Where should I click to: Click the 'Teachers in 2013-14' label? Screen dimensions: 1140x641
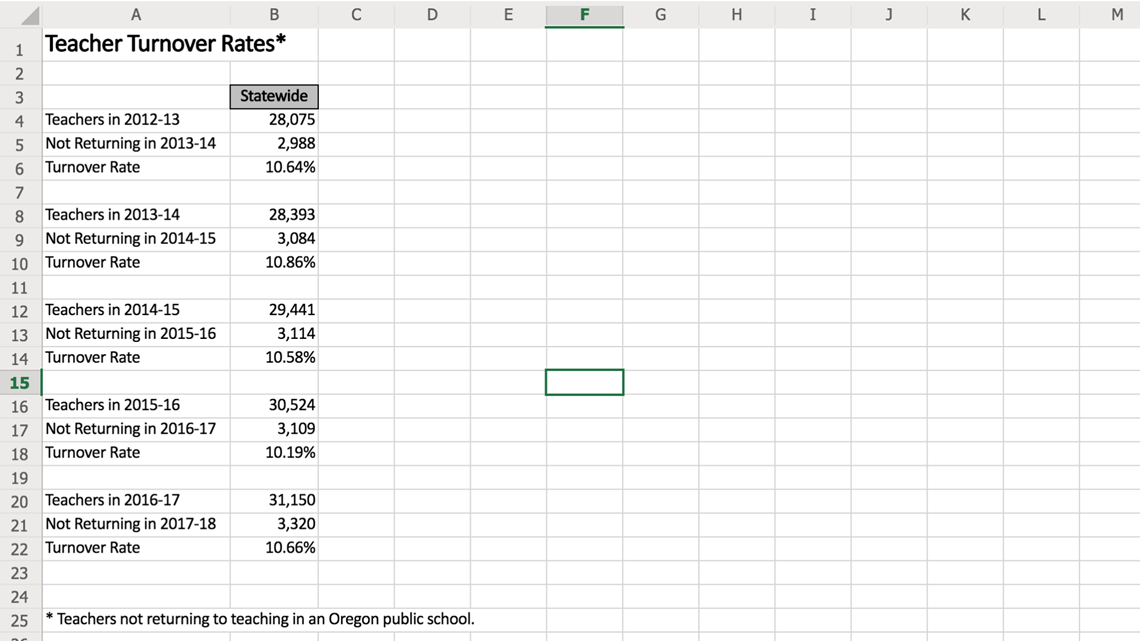coord(113,215)
